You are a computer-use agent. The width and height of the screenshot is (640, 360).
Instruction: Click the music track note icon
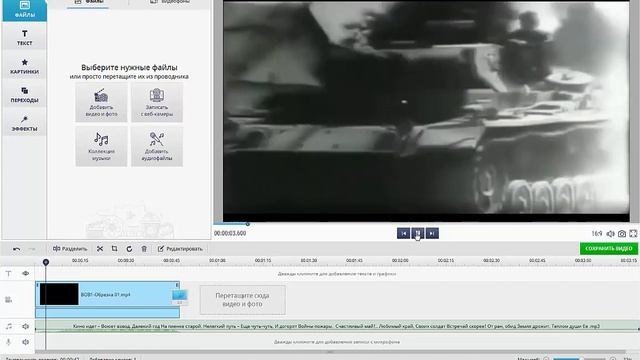pyautogui.click(x=9, y=326)
